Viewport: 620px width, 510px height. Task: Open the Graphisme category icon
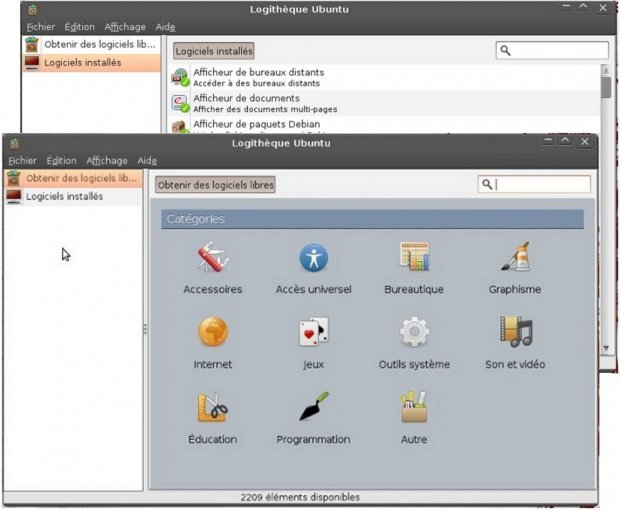pos(516,257)
